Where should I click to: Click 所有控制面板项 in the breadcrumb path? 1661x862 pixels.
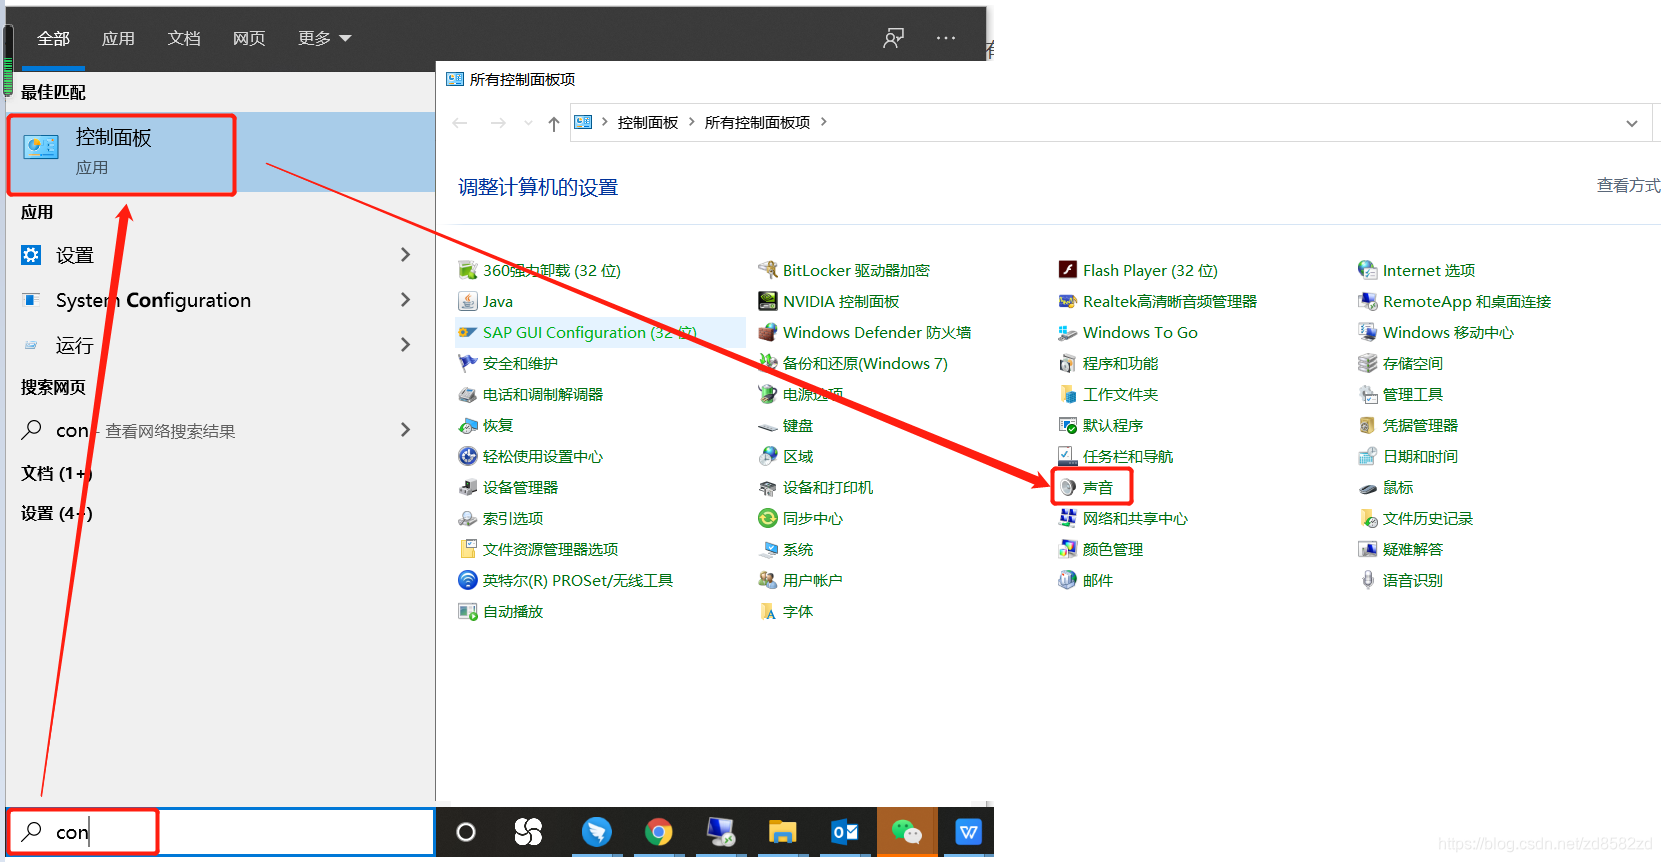click(x=757, y=122)
